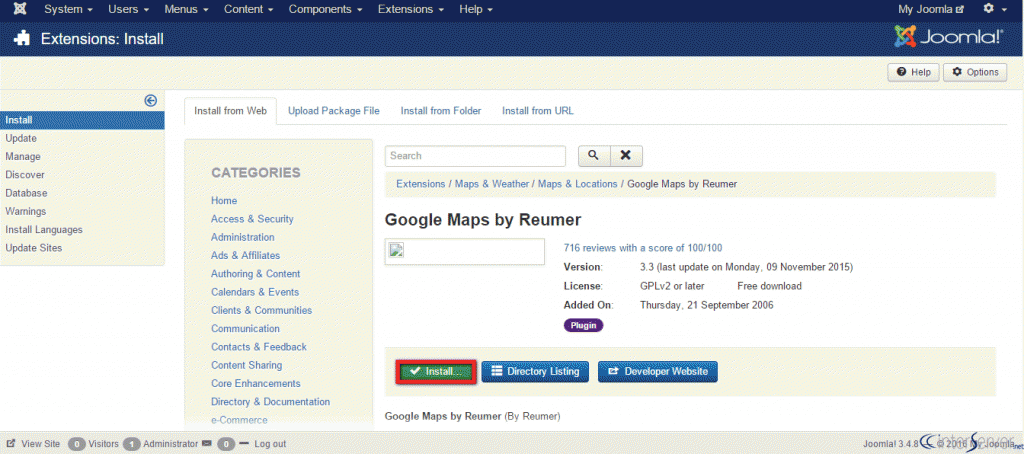The image size is (1024, 454).
Task: Select Authoring & Content category
Action: coord(255,274)
